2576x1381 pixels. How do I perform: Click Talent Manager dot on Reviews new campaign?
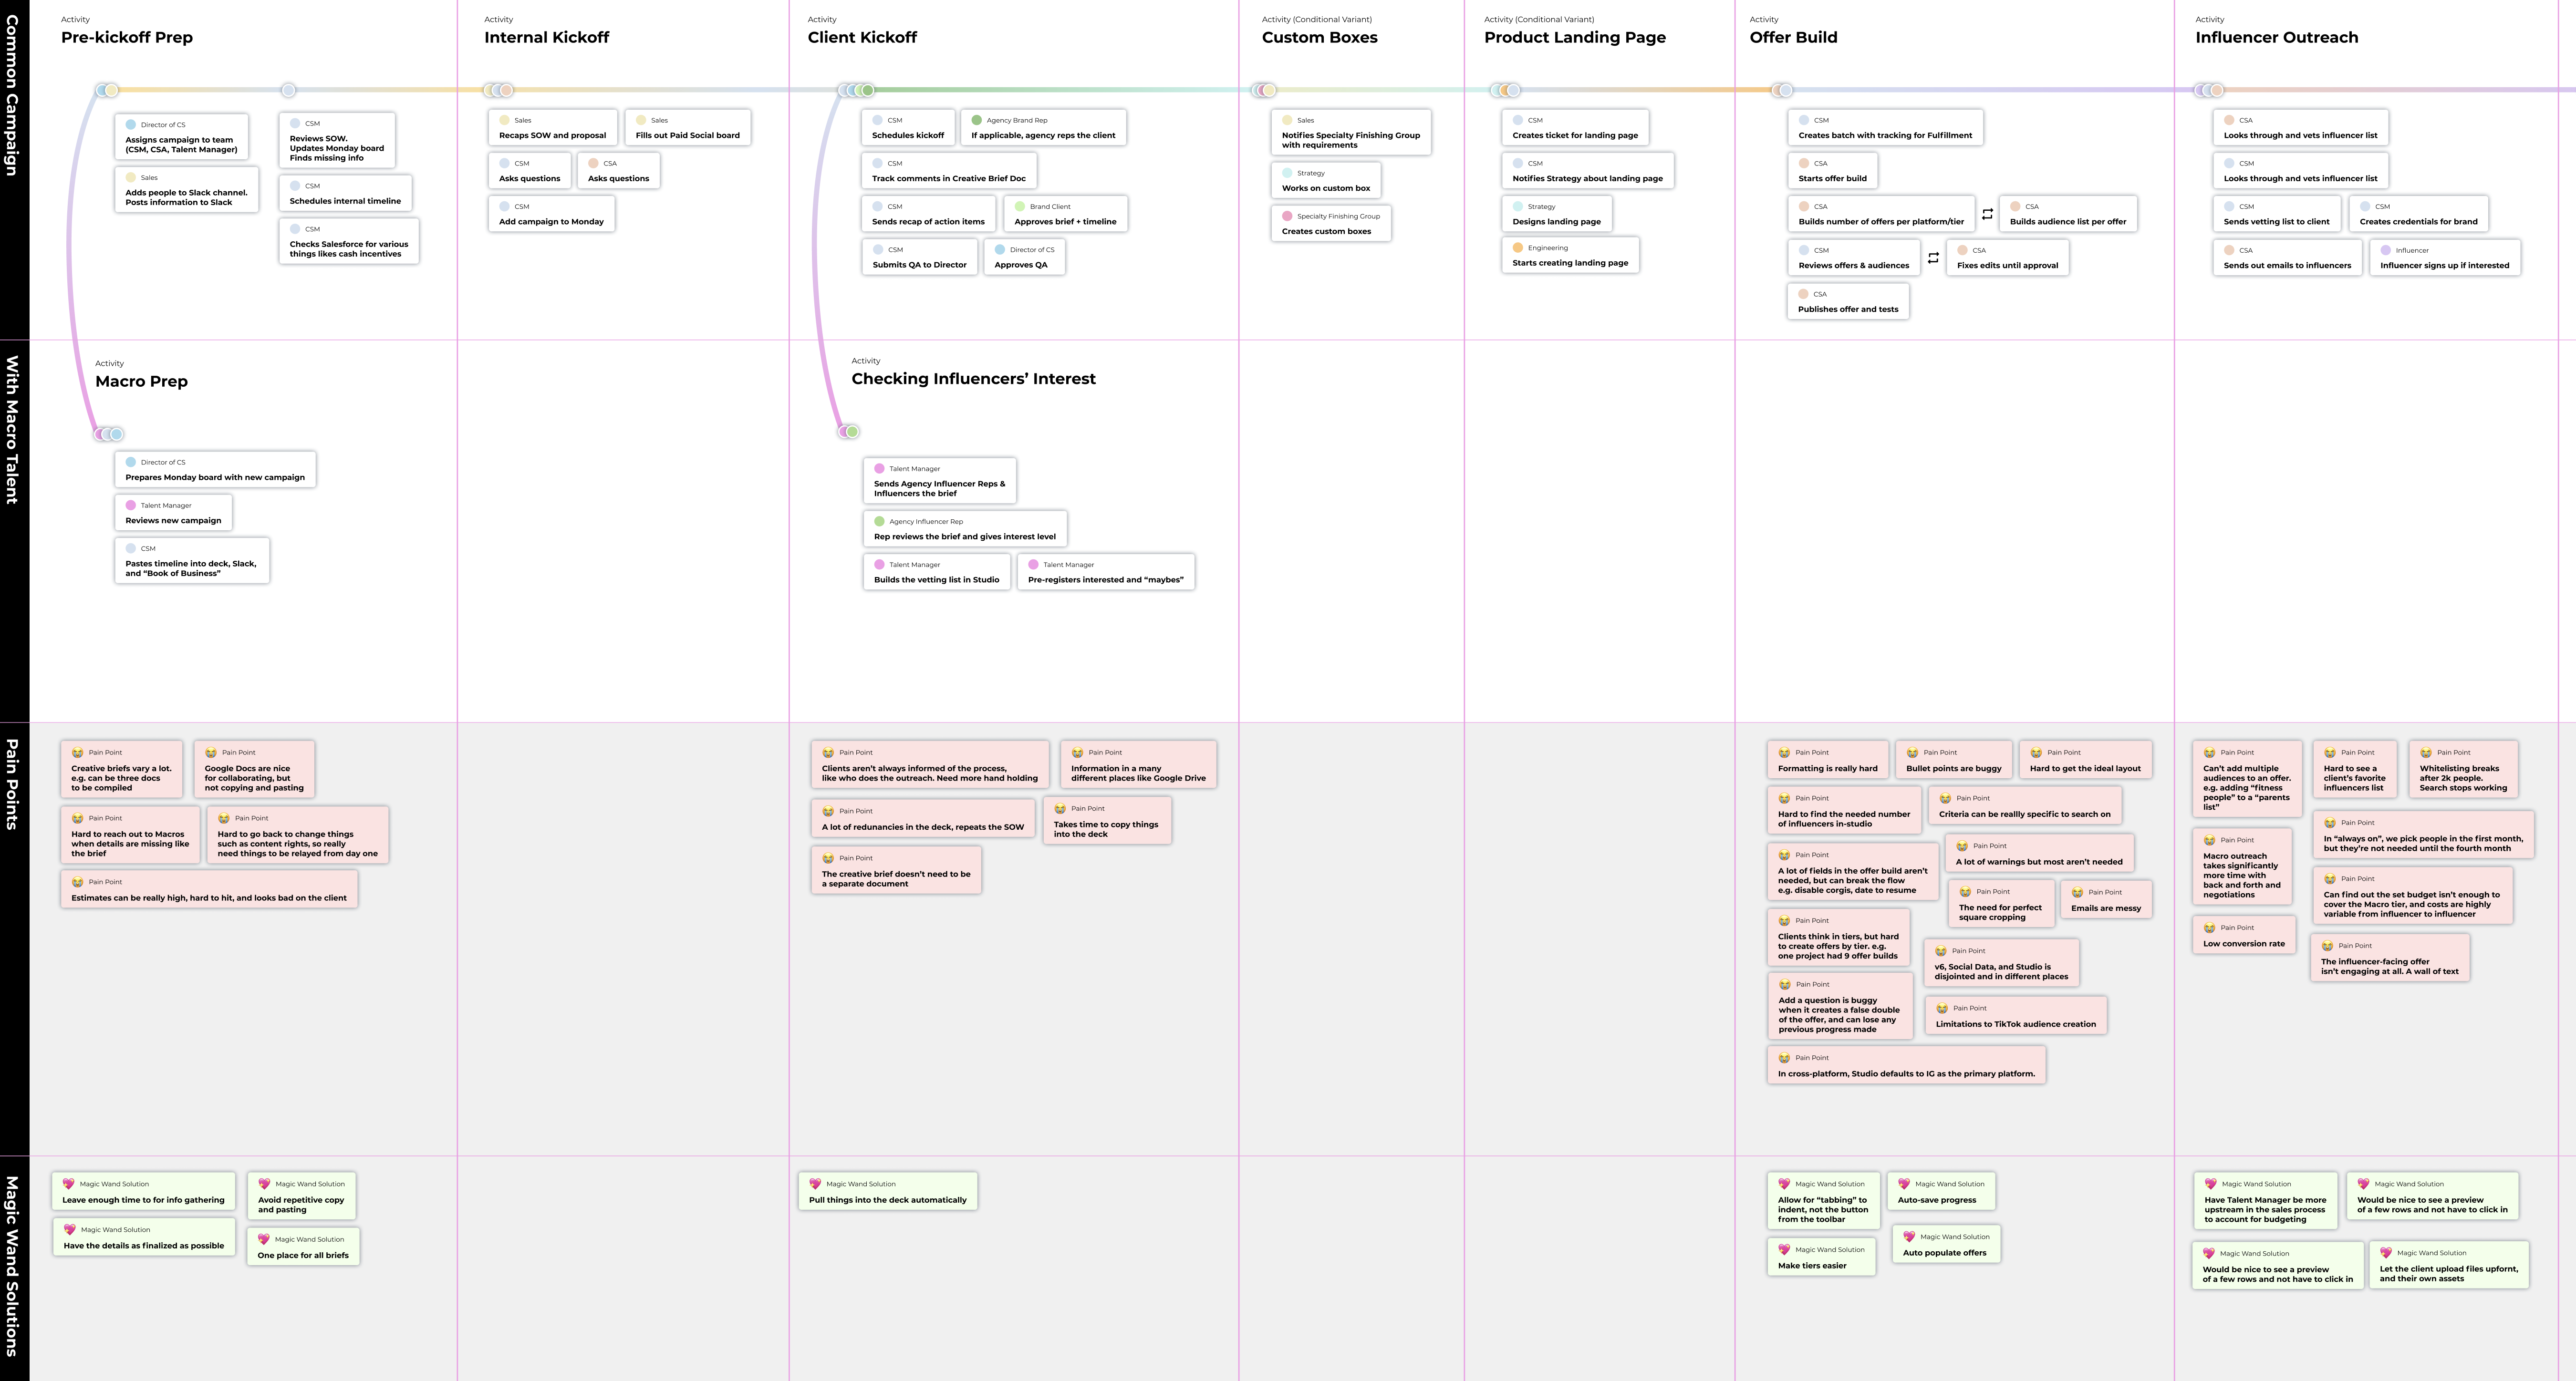[x=131, y=506]
